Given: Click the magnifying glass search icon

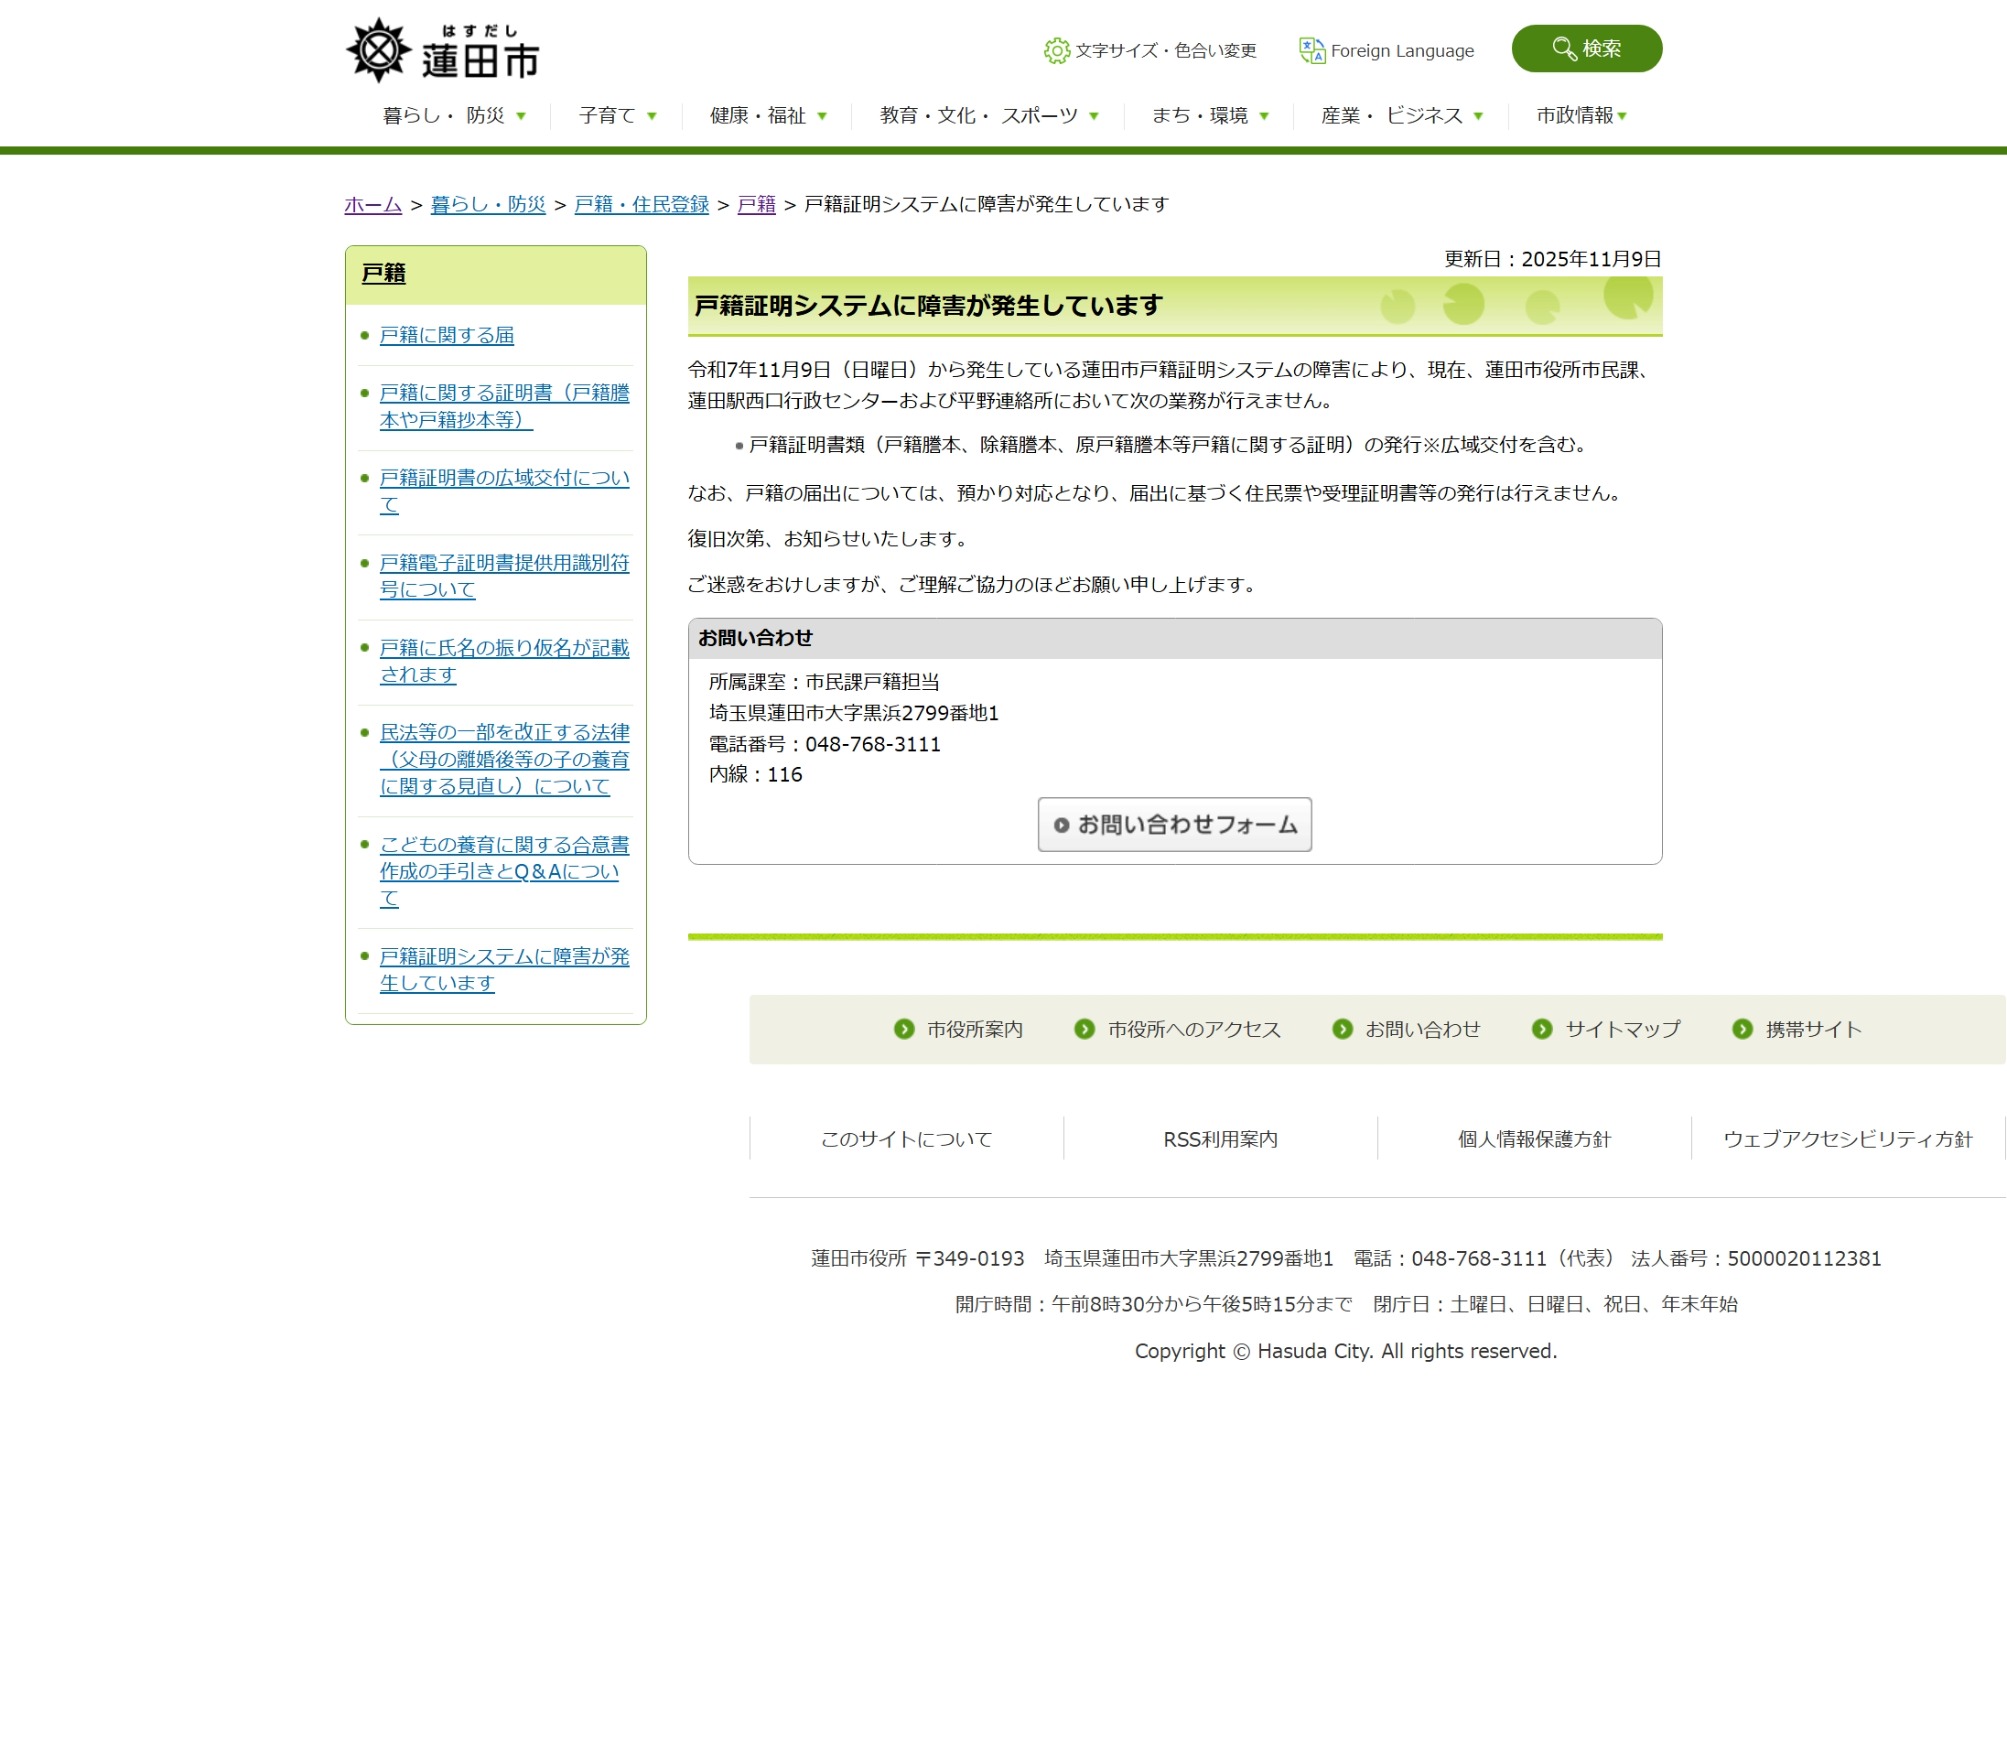Looking at the screenshot, I should click(x=1563, y=48).
